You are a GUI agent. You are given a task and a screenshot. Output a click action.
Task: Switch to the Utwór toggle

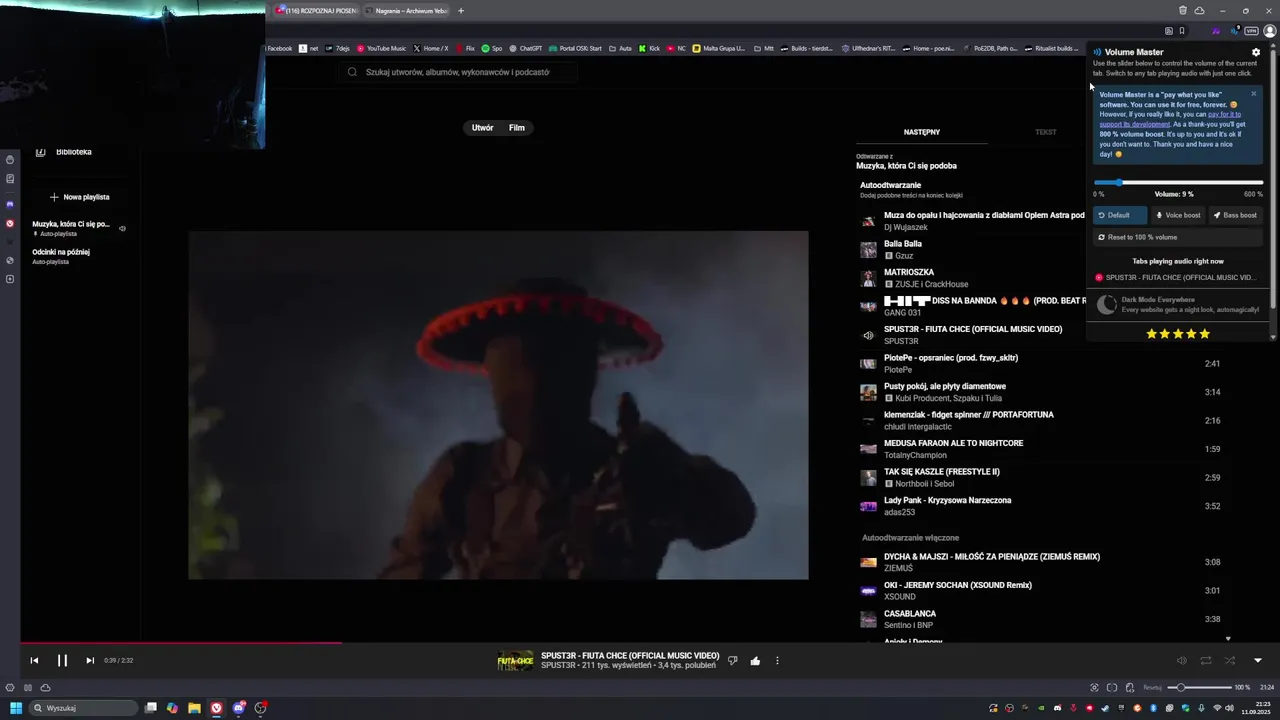pos(482,128)
